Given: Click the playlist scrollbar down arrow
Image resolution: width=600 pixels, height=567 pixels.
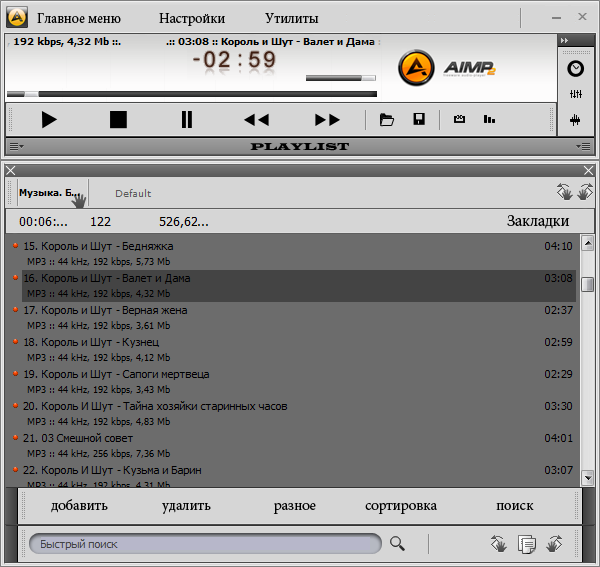Looking at the screenshot, I should [x=587, y=477].
